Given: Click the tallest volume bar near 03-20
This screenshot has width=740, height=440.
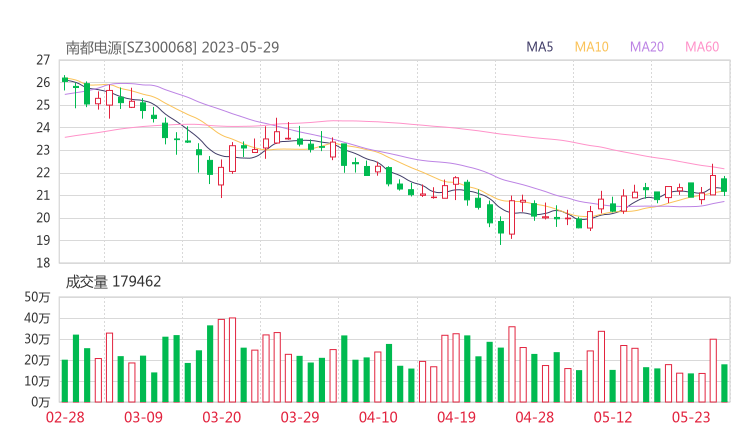Looking at the screenshot, I should [x=232, y=360].
